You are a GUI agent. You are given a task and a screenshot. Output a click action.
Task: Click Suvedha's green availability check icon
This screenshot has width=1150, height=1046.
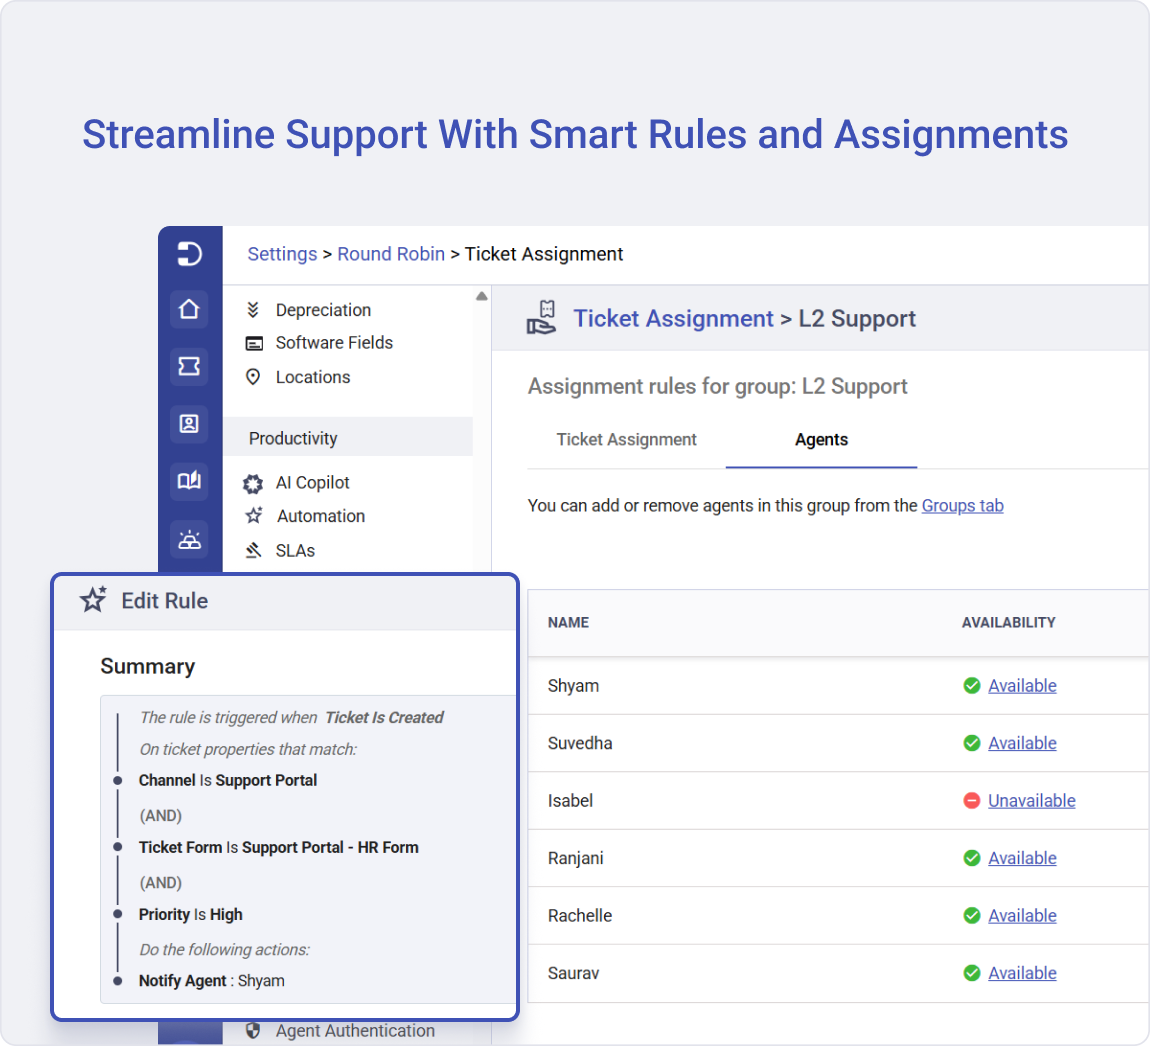click(972, 743)
